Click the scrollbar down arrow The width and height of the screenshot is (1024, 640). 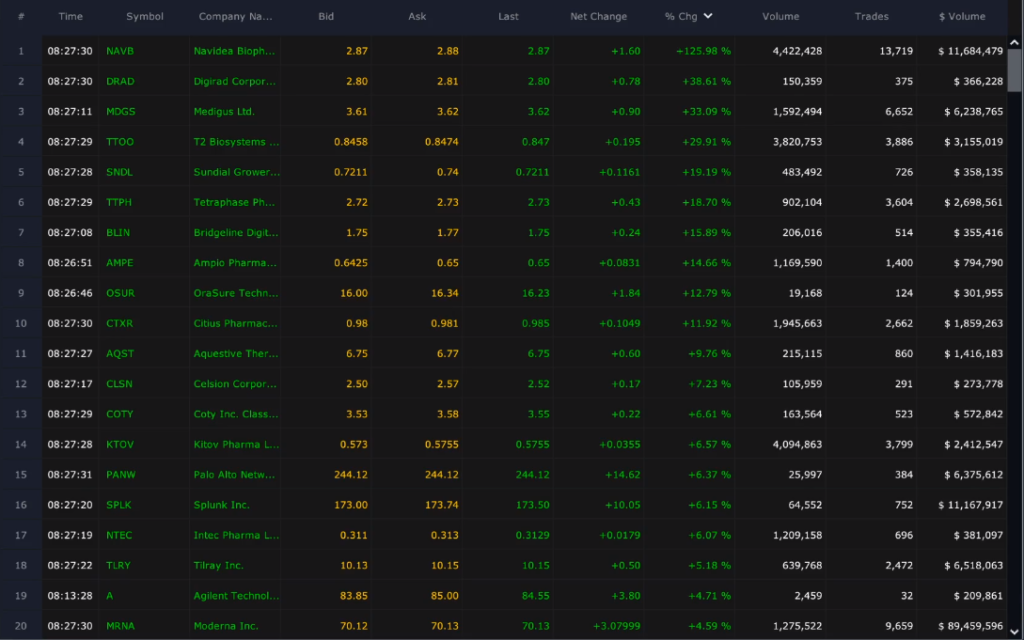1014,632
